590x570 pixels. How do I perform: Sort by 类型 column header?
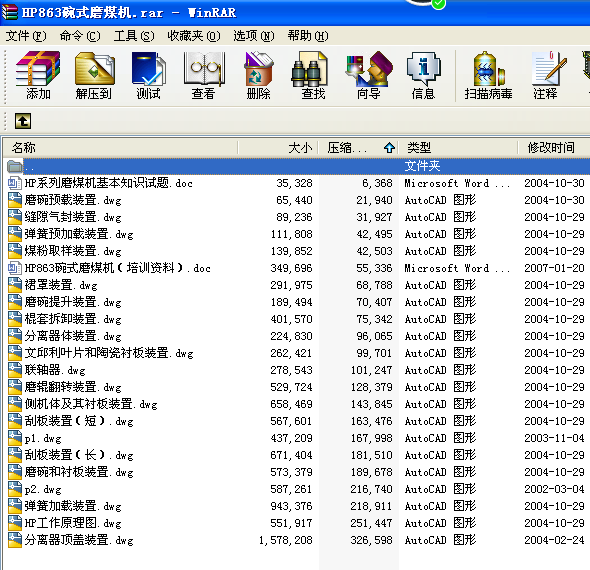[458, 147]
